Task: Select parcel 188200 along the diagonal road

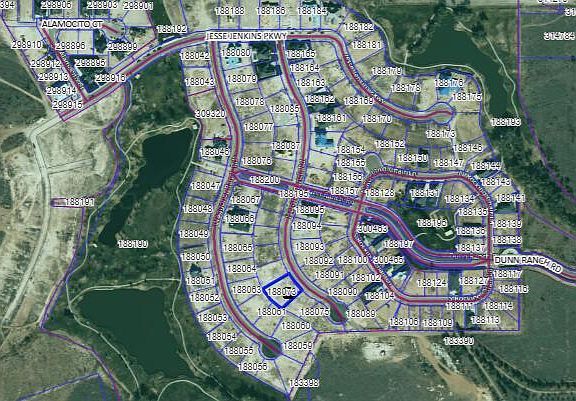Action: coord(264,180)
